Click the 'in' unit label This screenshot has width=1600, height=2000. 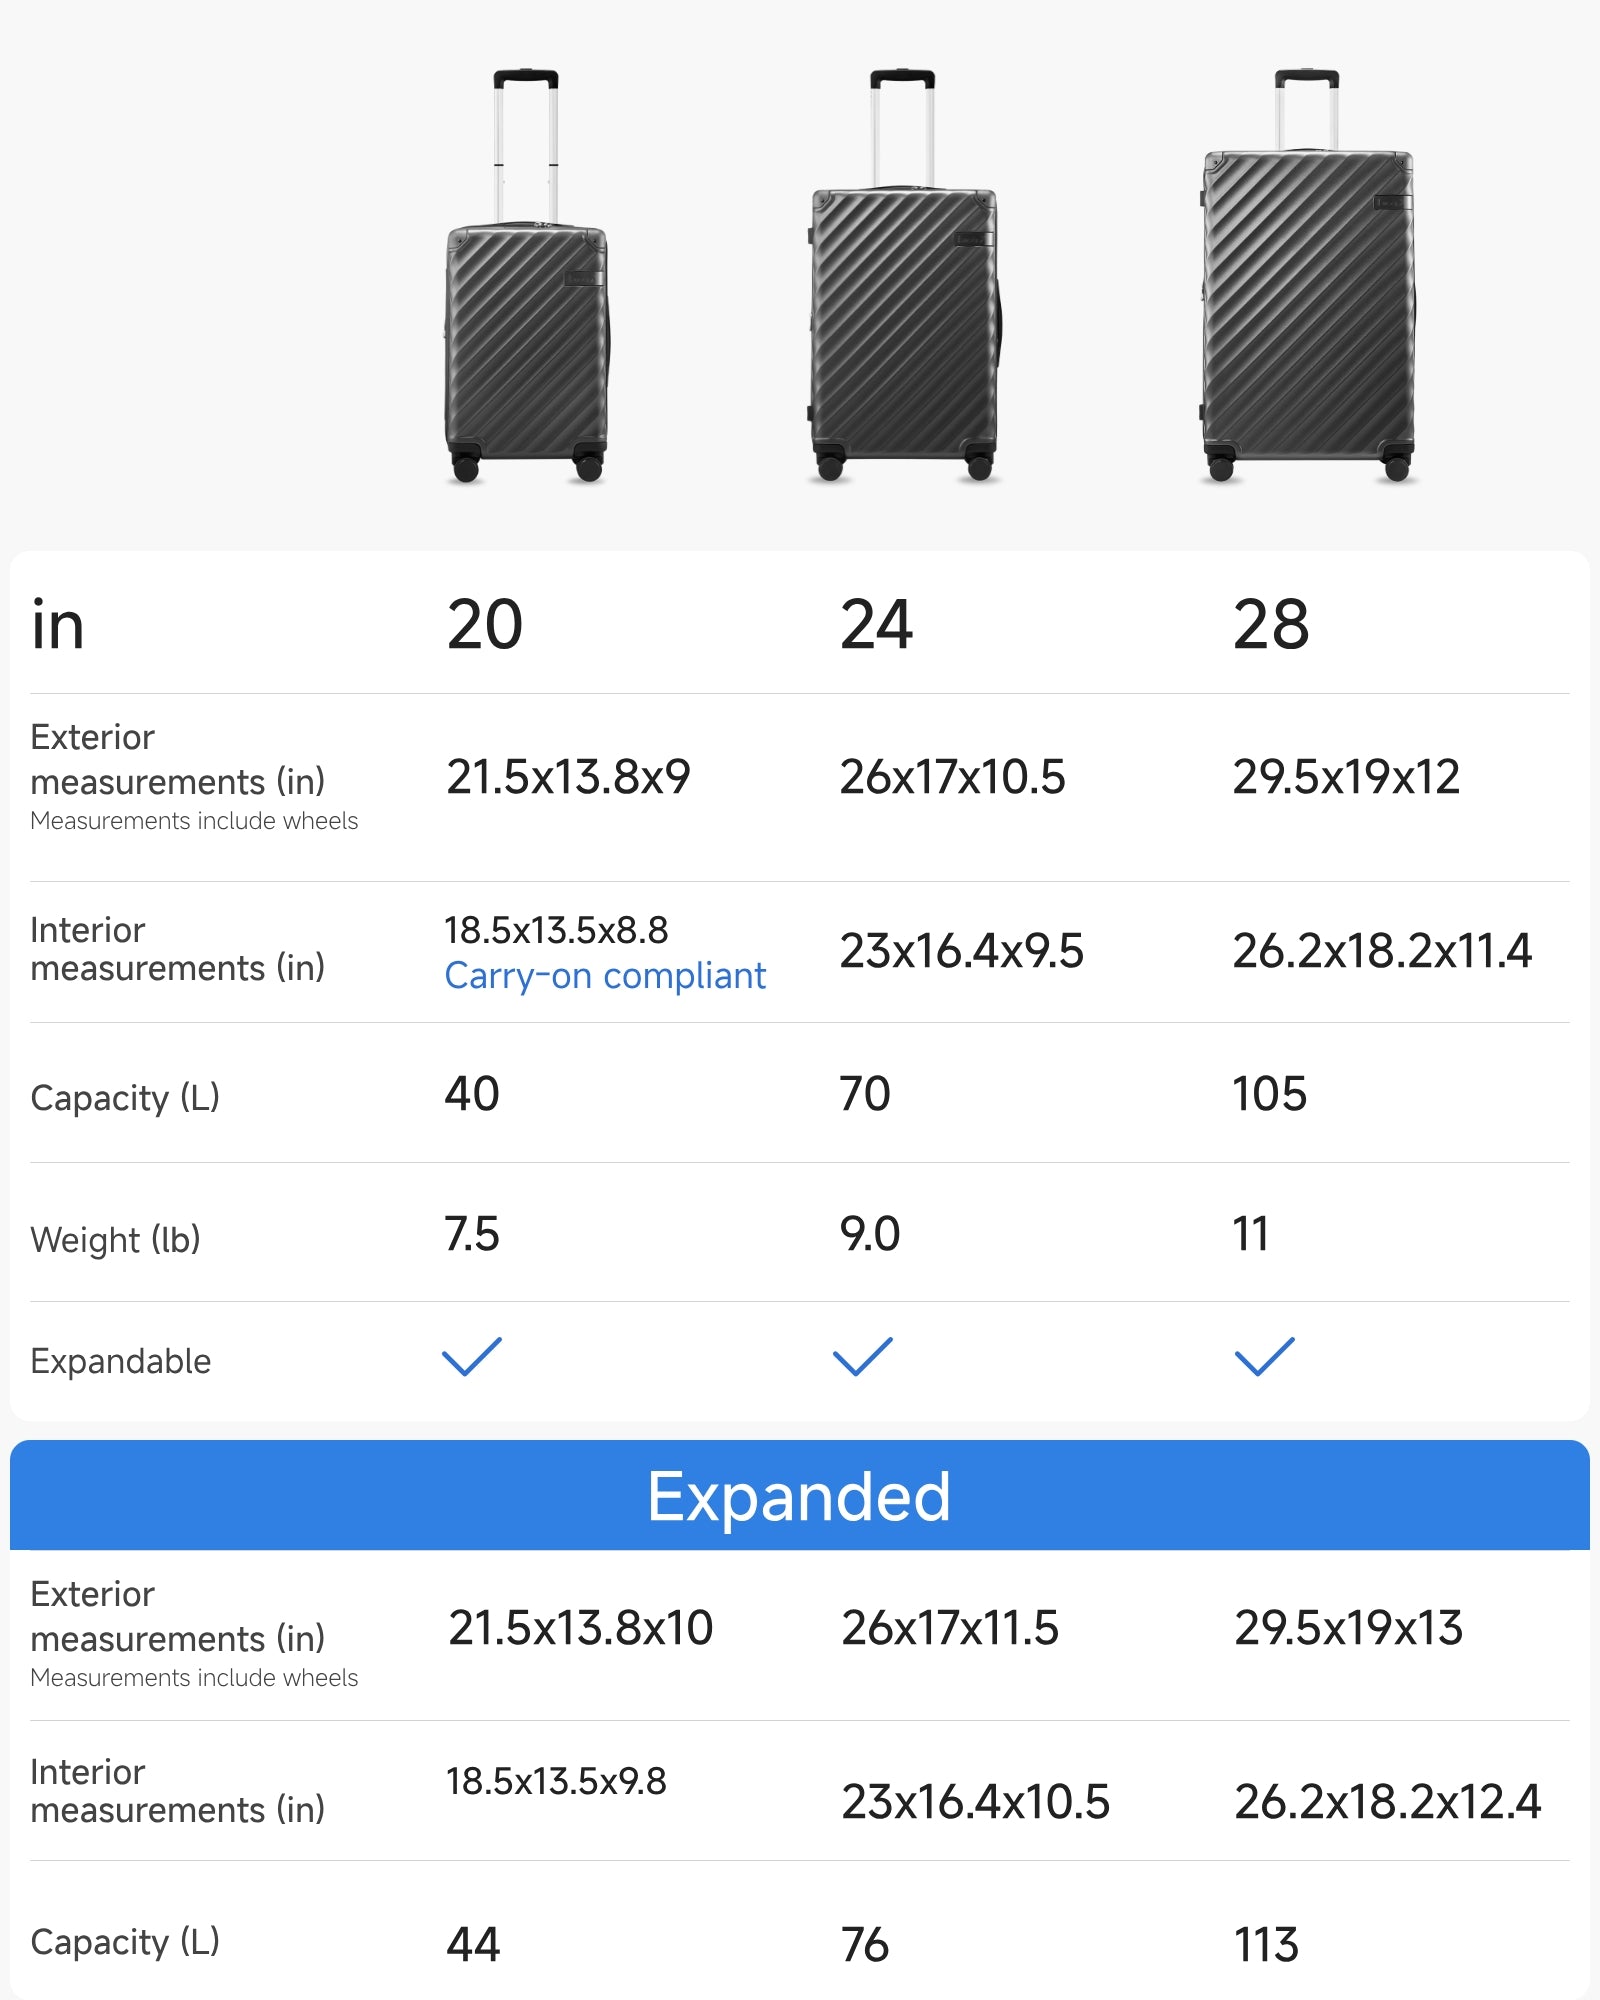tap(58, 626)
